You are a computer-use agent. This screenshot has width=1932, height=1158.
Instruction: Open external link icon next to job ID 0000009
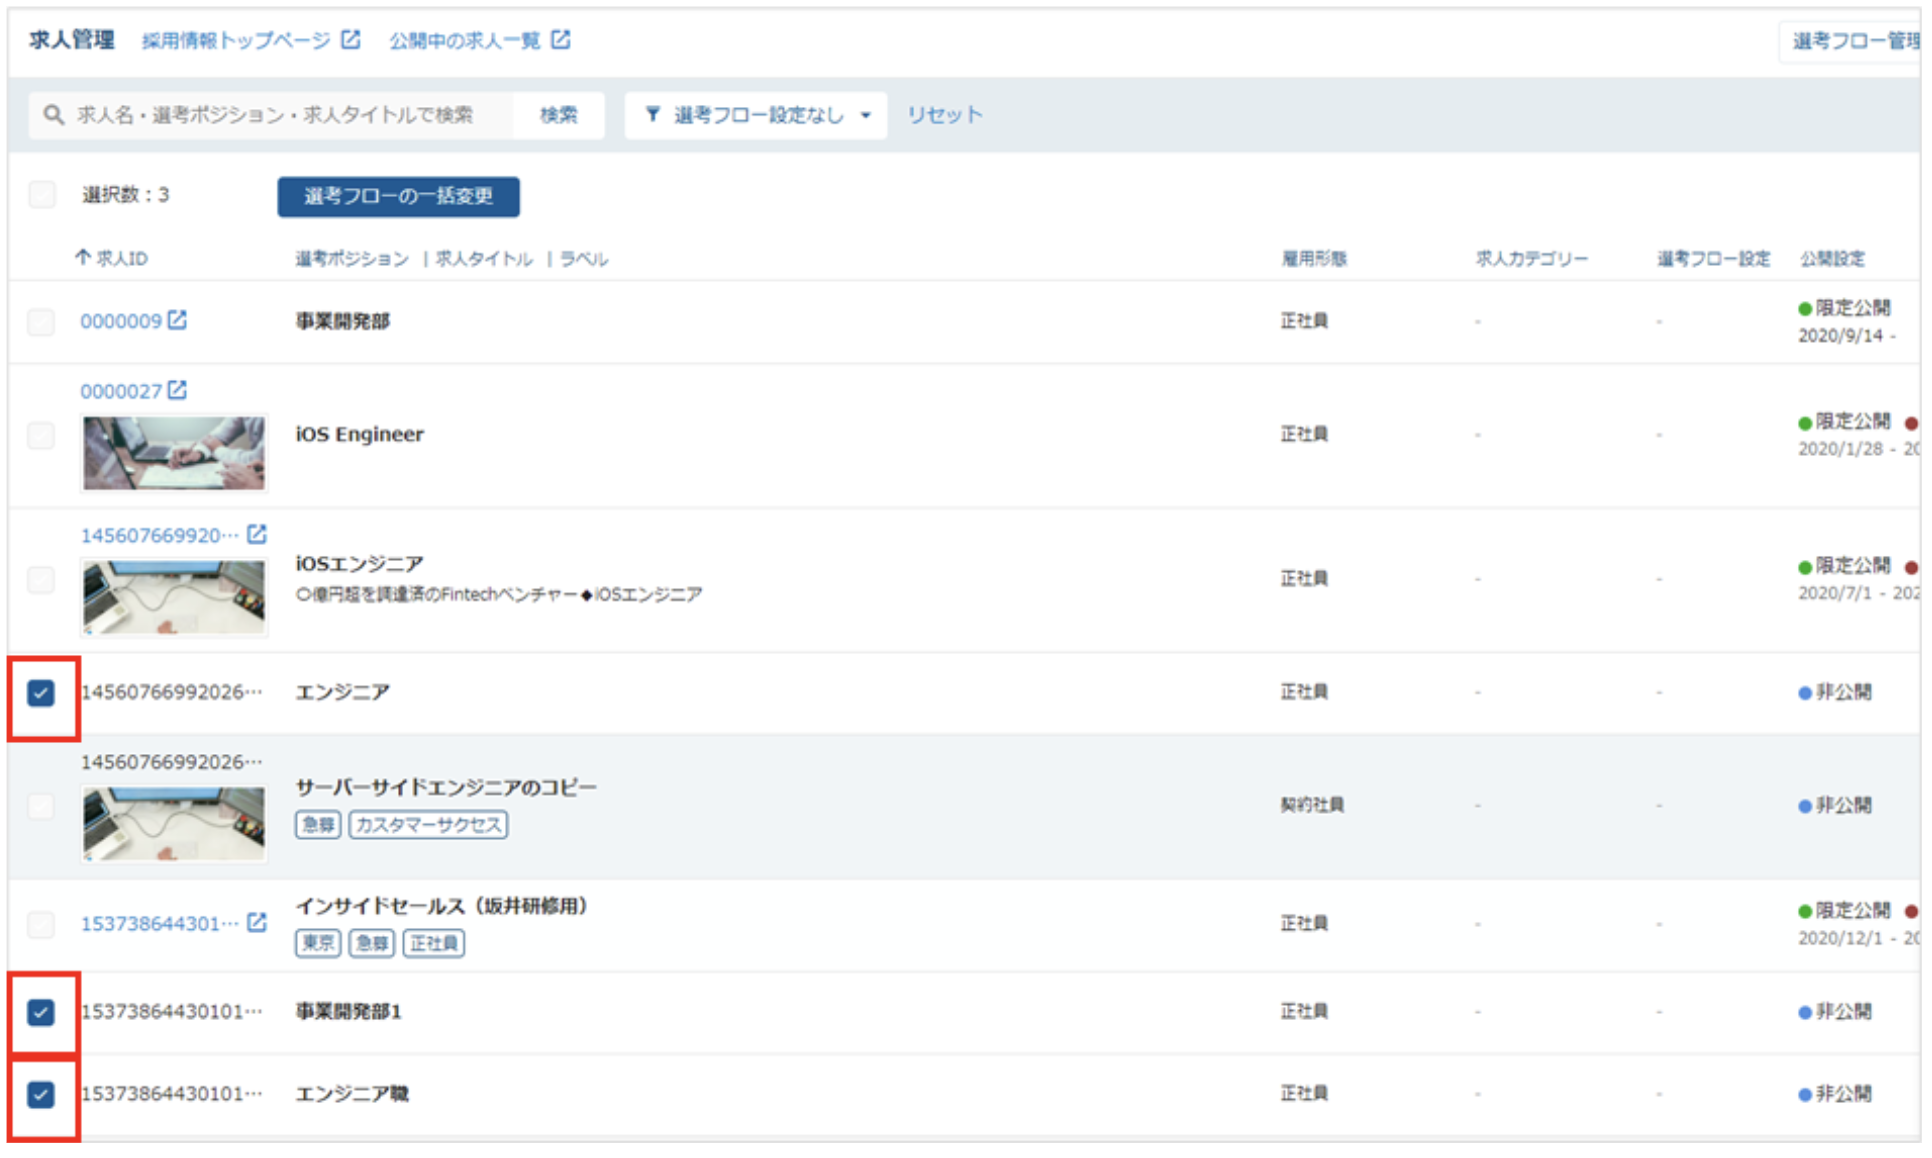(x=177, y=320)
